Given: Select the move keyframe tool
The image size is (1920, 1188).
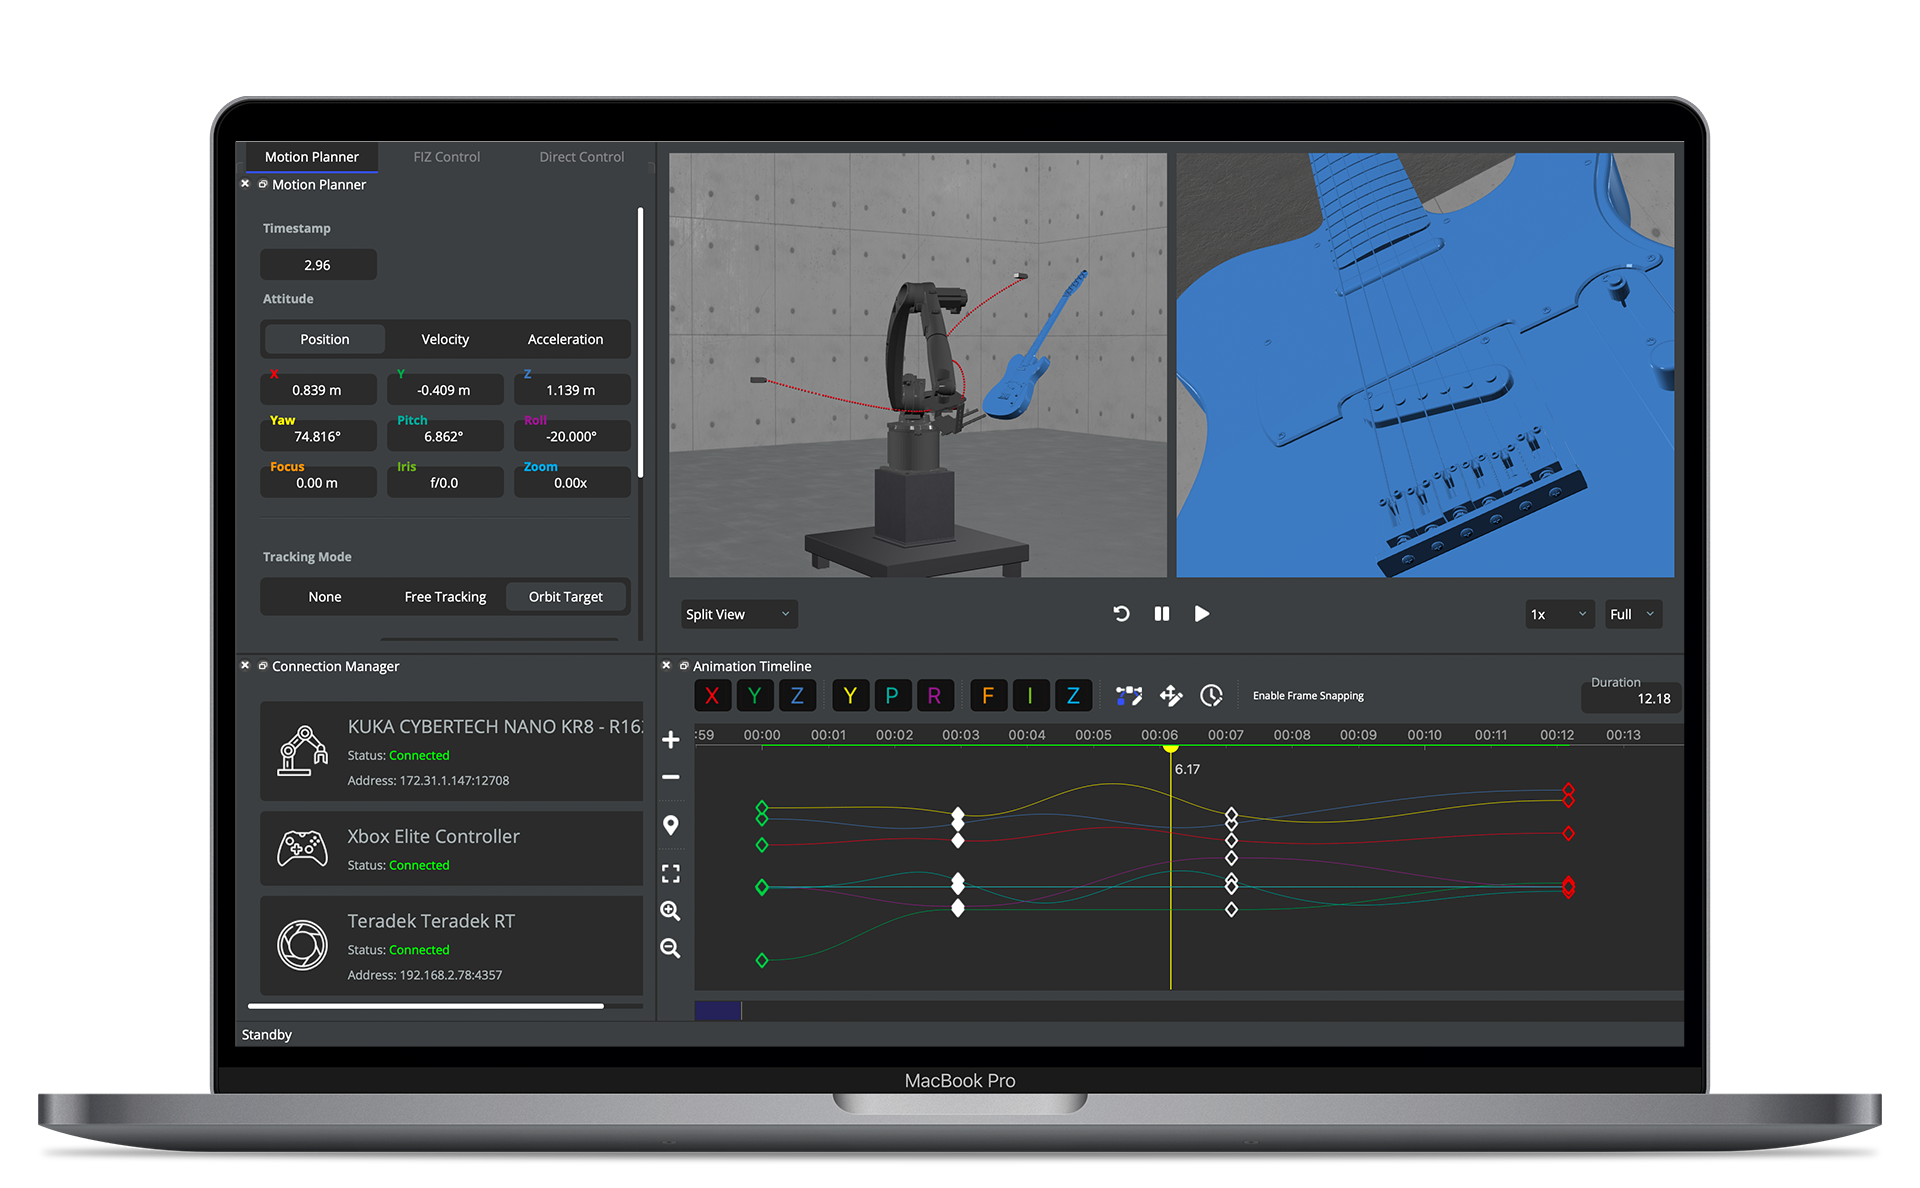Looking at the screenshot, I should coord(1170,695).
